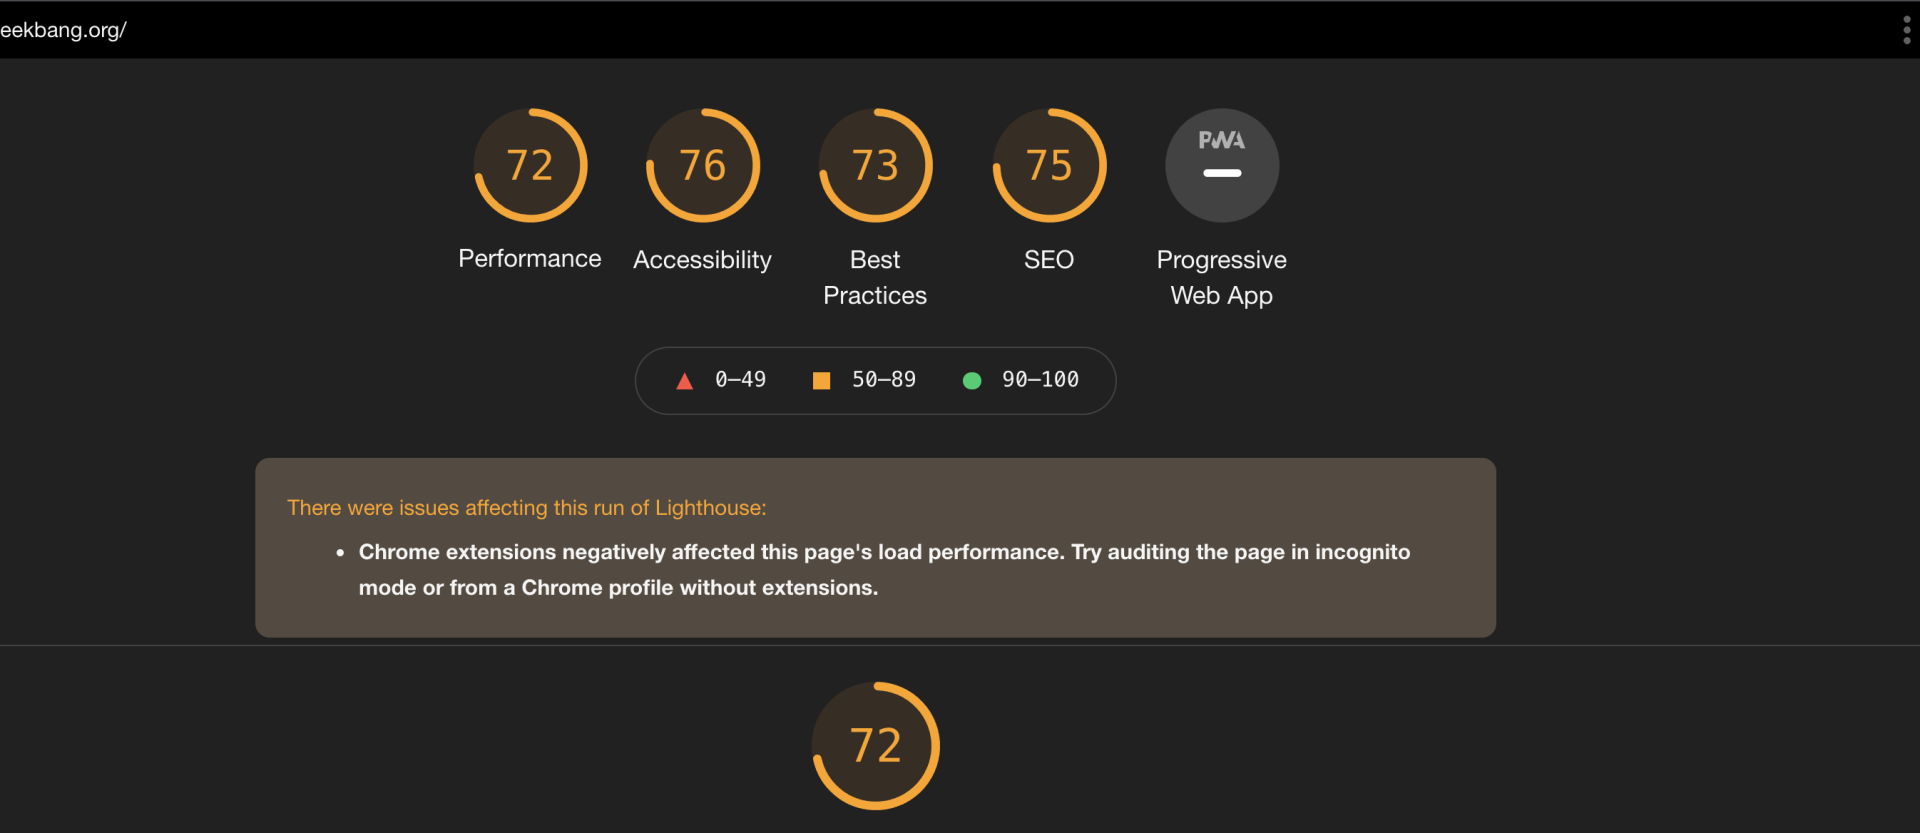The image size is (1920, 833).
Task: Click the green circle pass legend icon
Action: [x=972, y=381]
